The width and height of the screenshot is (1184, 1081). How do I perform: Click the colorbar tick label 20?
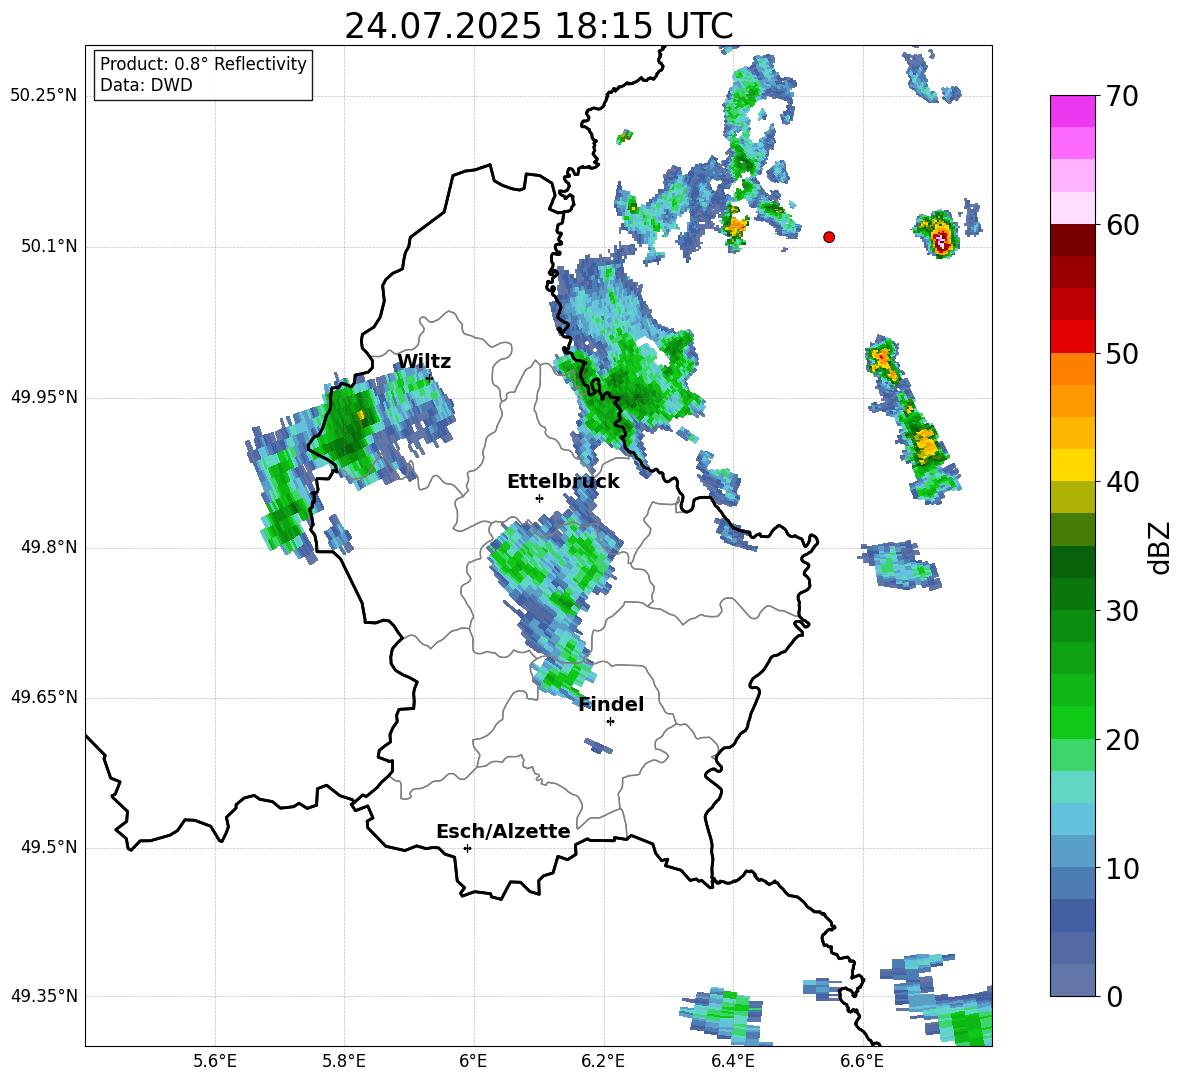click(1122, 740)
